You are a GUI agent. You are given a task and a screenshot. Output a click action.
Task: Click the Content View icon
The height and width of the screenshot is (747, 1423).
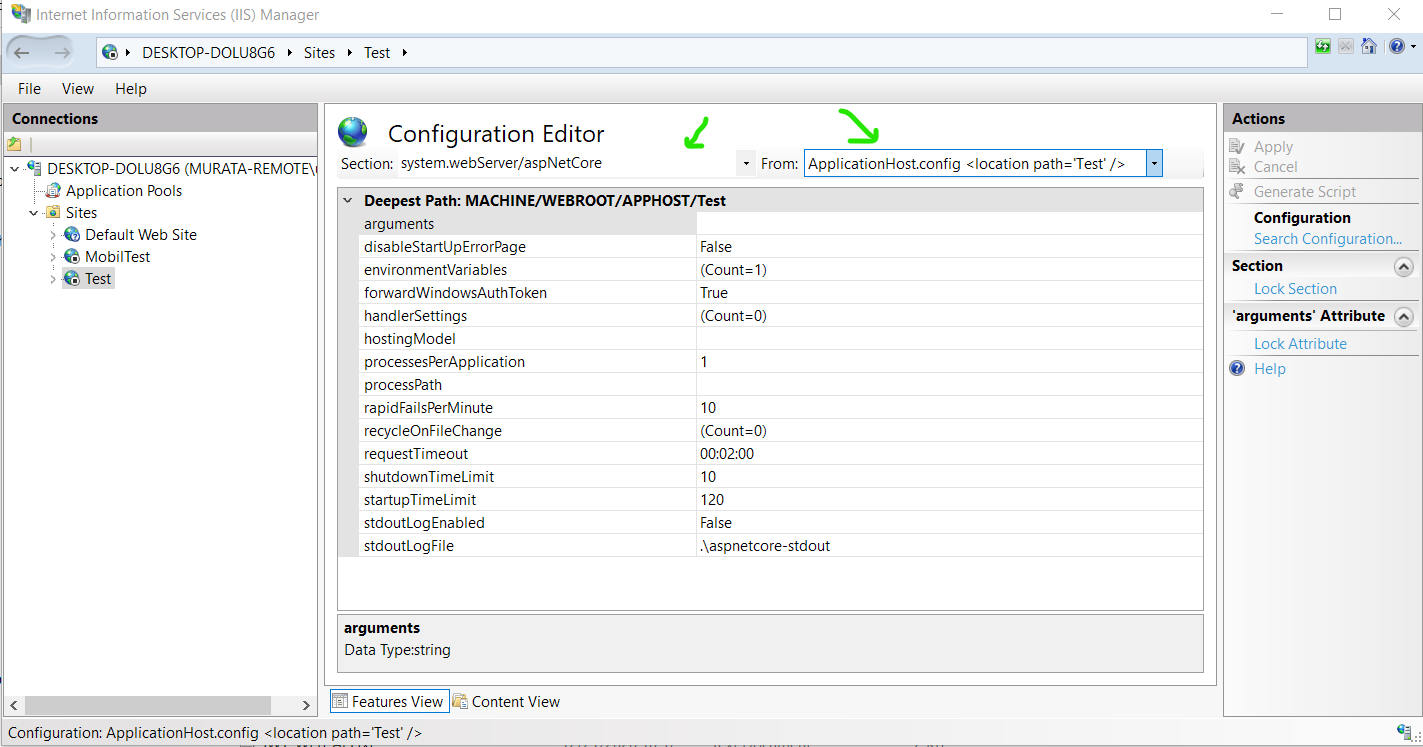point(460,701)
